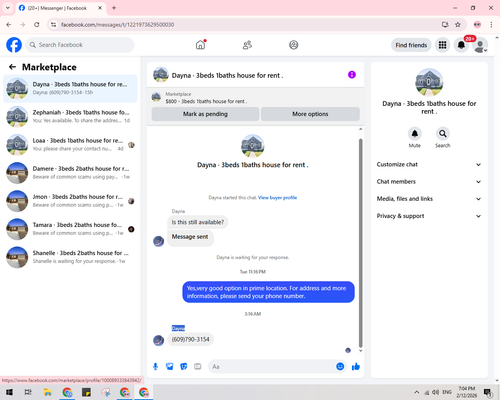Open Loaa conversation in list

70,145
